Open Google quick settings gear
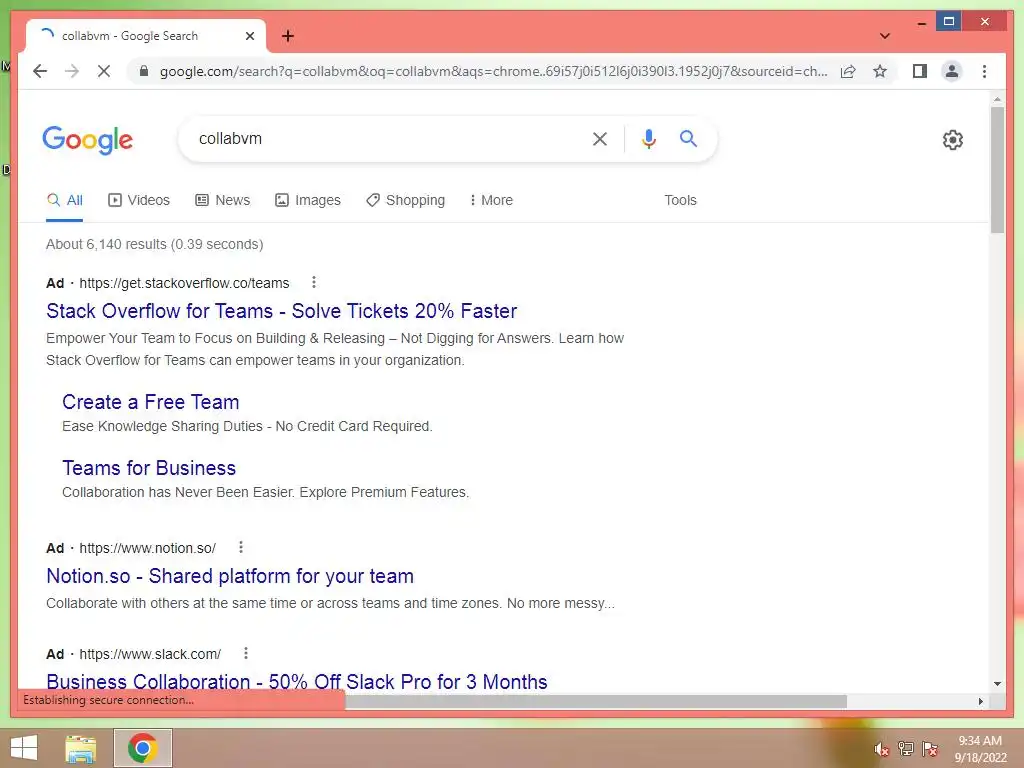Image resolution: width=1024 pixels, height=768 pixels. point(953,140)
